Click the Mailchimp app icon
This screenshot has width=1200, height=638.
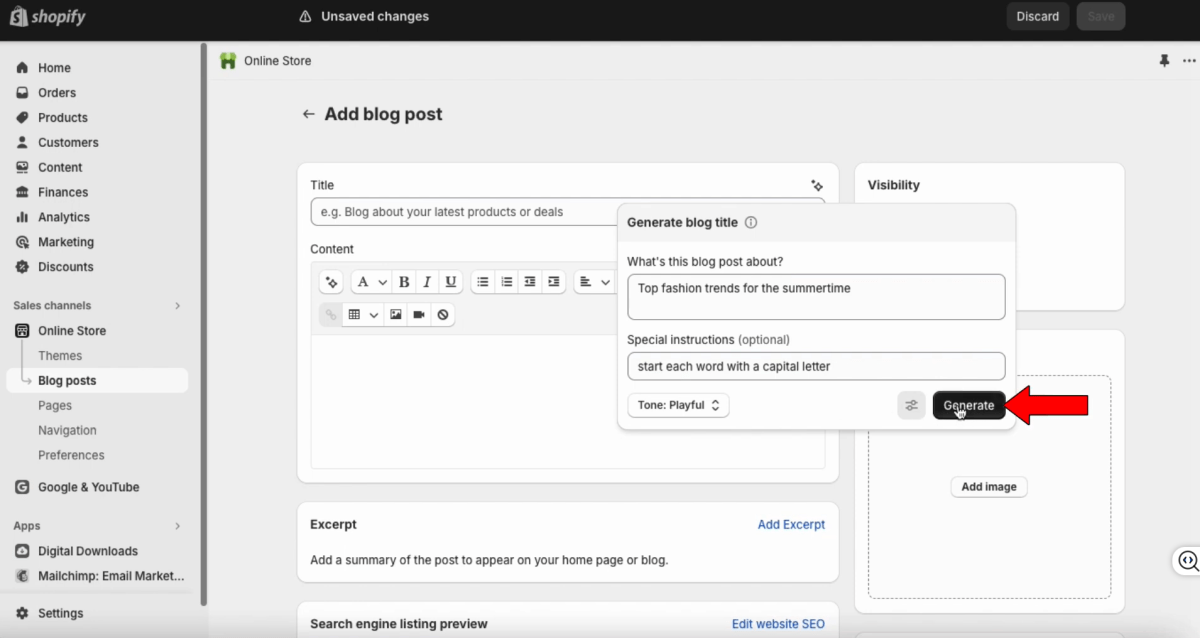tap(22, 576)
